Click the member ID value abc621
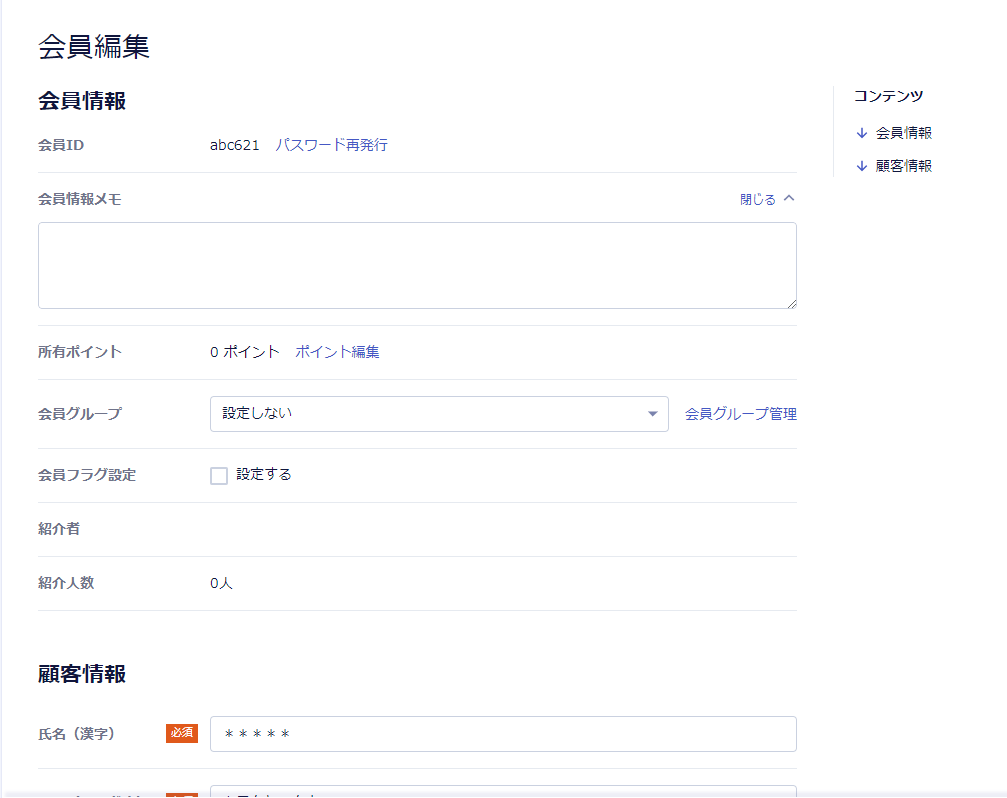Image resolution: width=1007 pixels, height=798 pixels. click(x=234, y=145)
